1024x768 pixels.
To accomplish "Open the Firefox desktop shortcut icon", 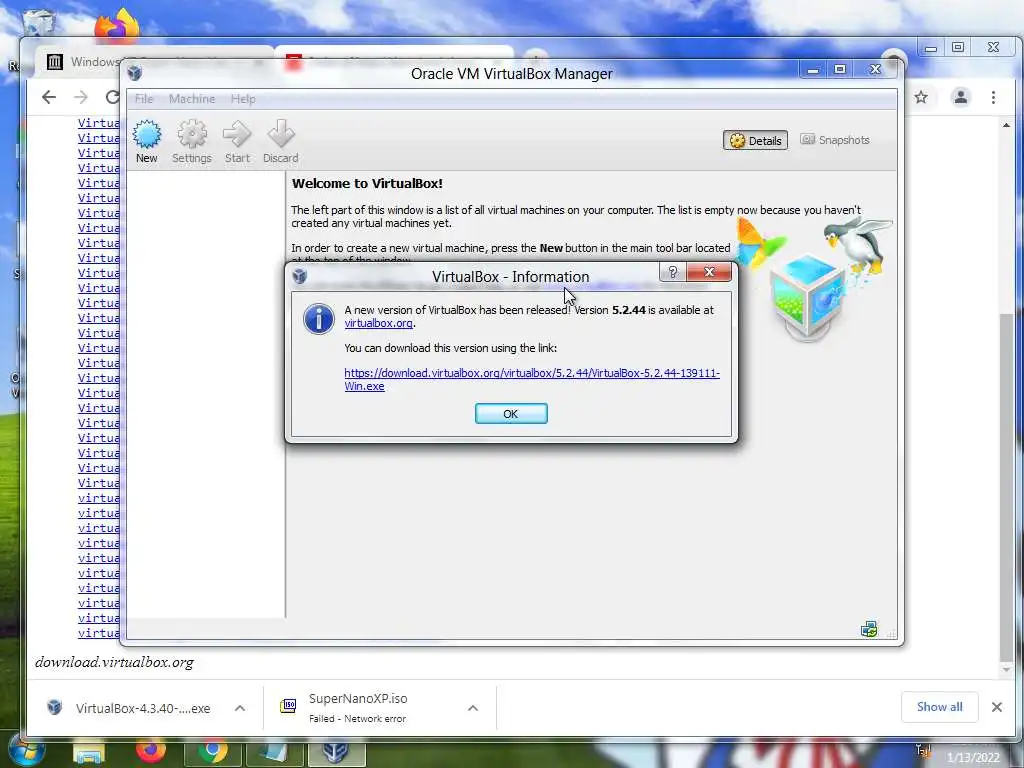I will coord(118,25).
